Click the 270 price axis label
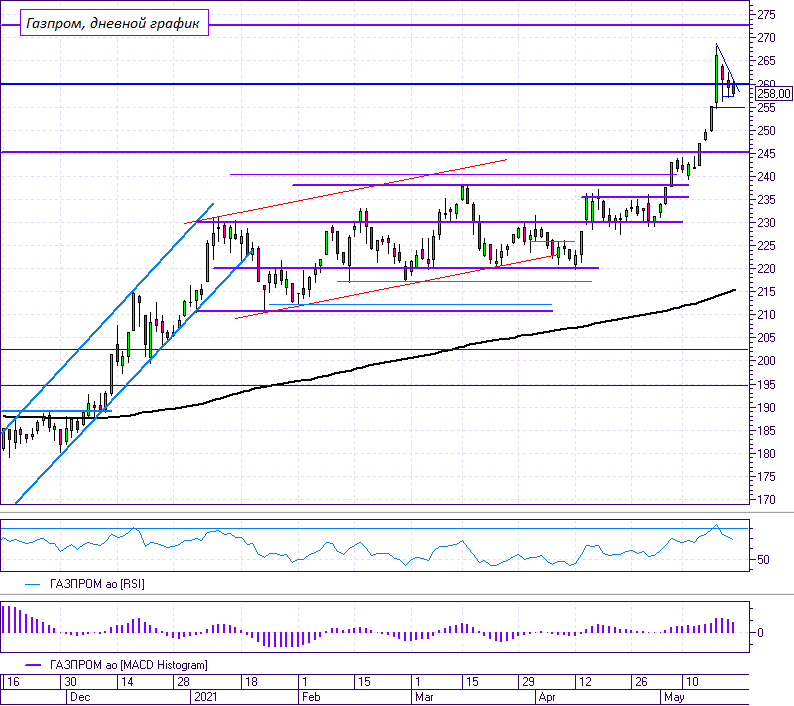794x706 pixels. click(766, 37)
